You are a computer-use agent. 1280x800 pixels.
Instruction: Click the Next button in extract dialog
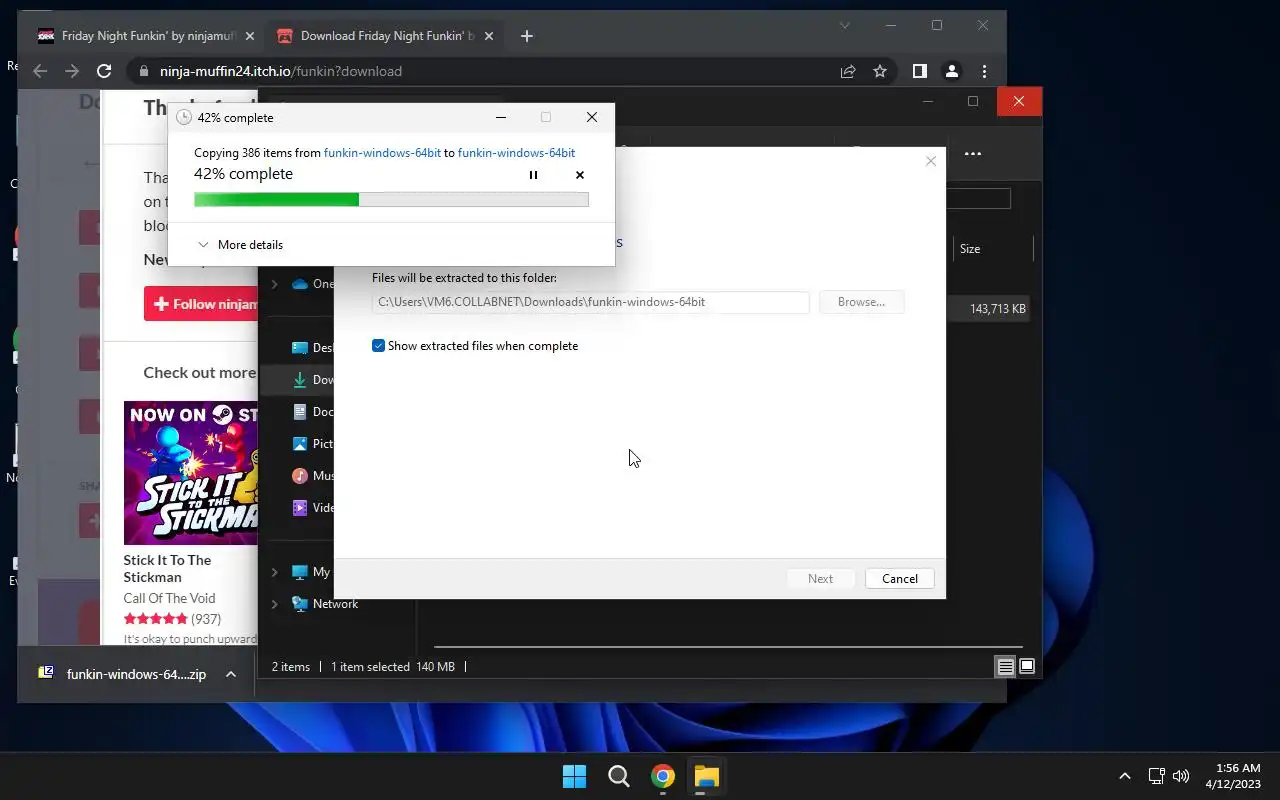click(820, 579)
